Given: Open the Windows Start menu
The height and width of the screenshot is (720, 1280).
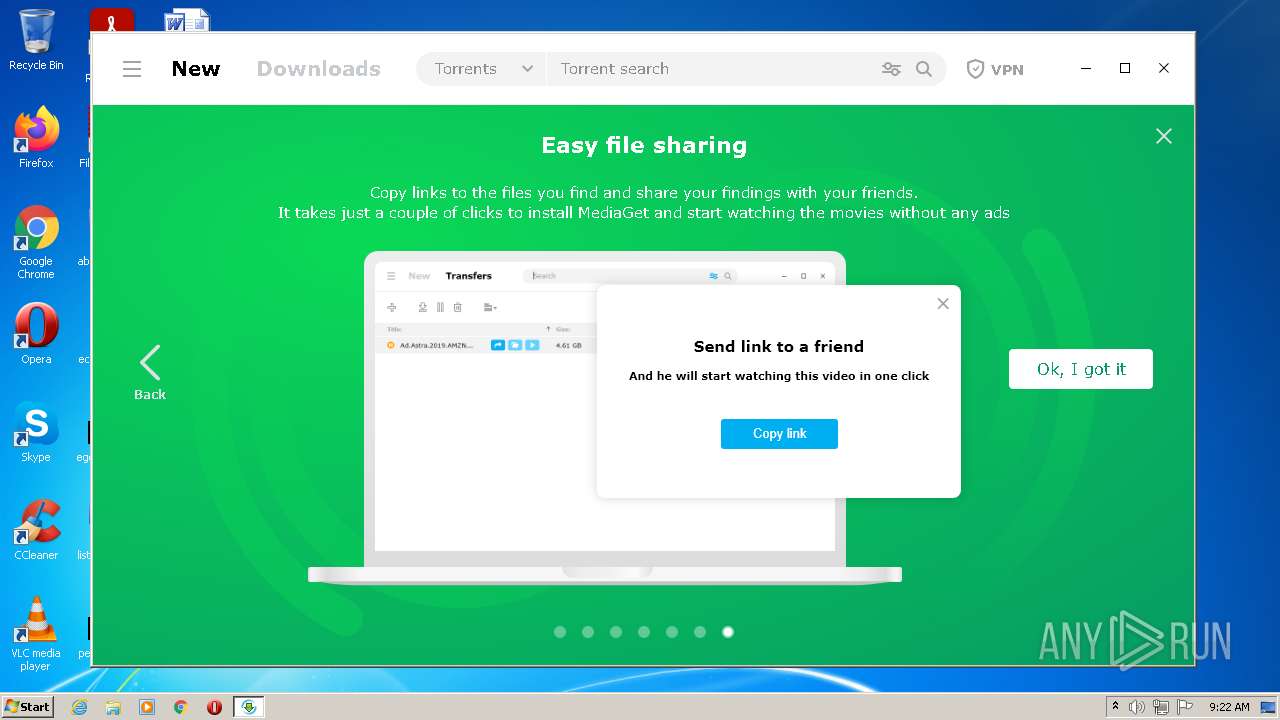Looking at the screenshot, I should 27,706.
